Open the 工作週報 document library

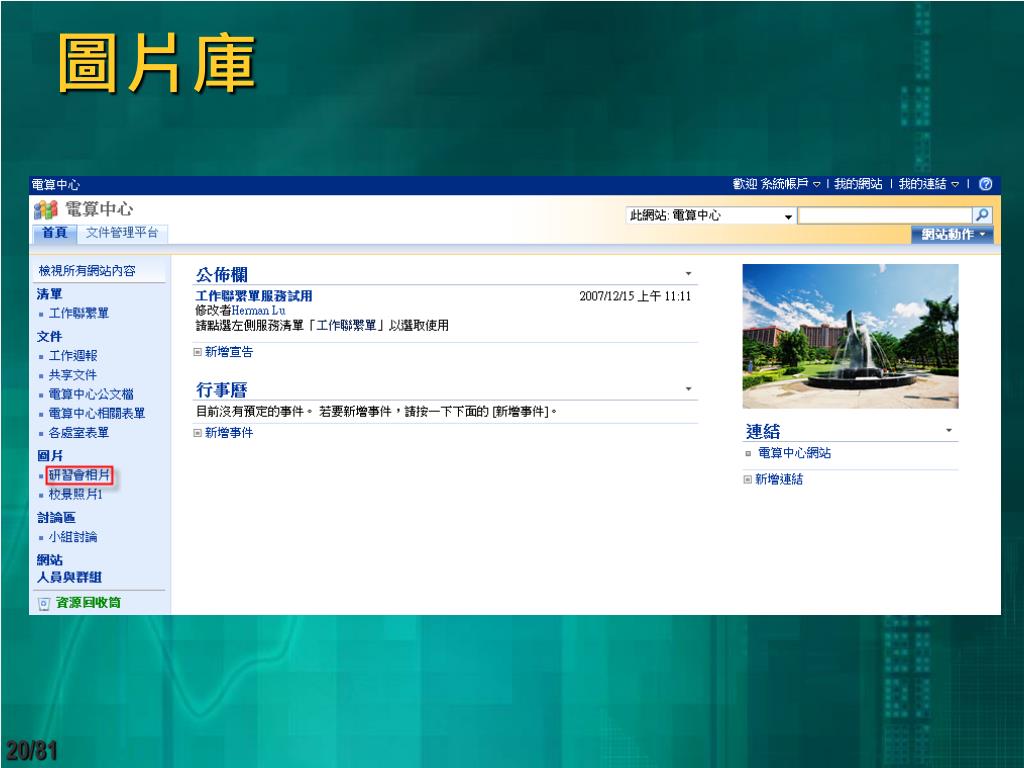73,356
